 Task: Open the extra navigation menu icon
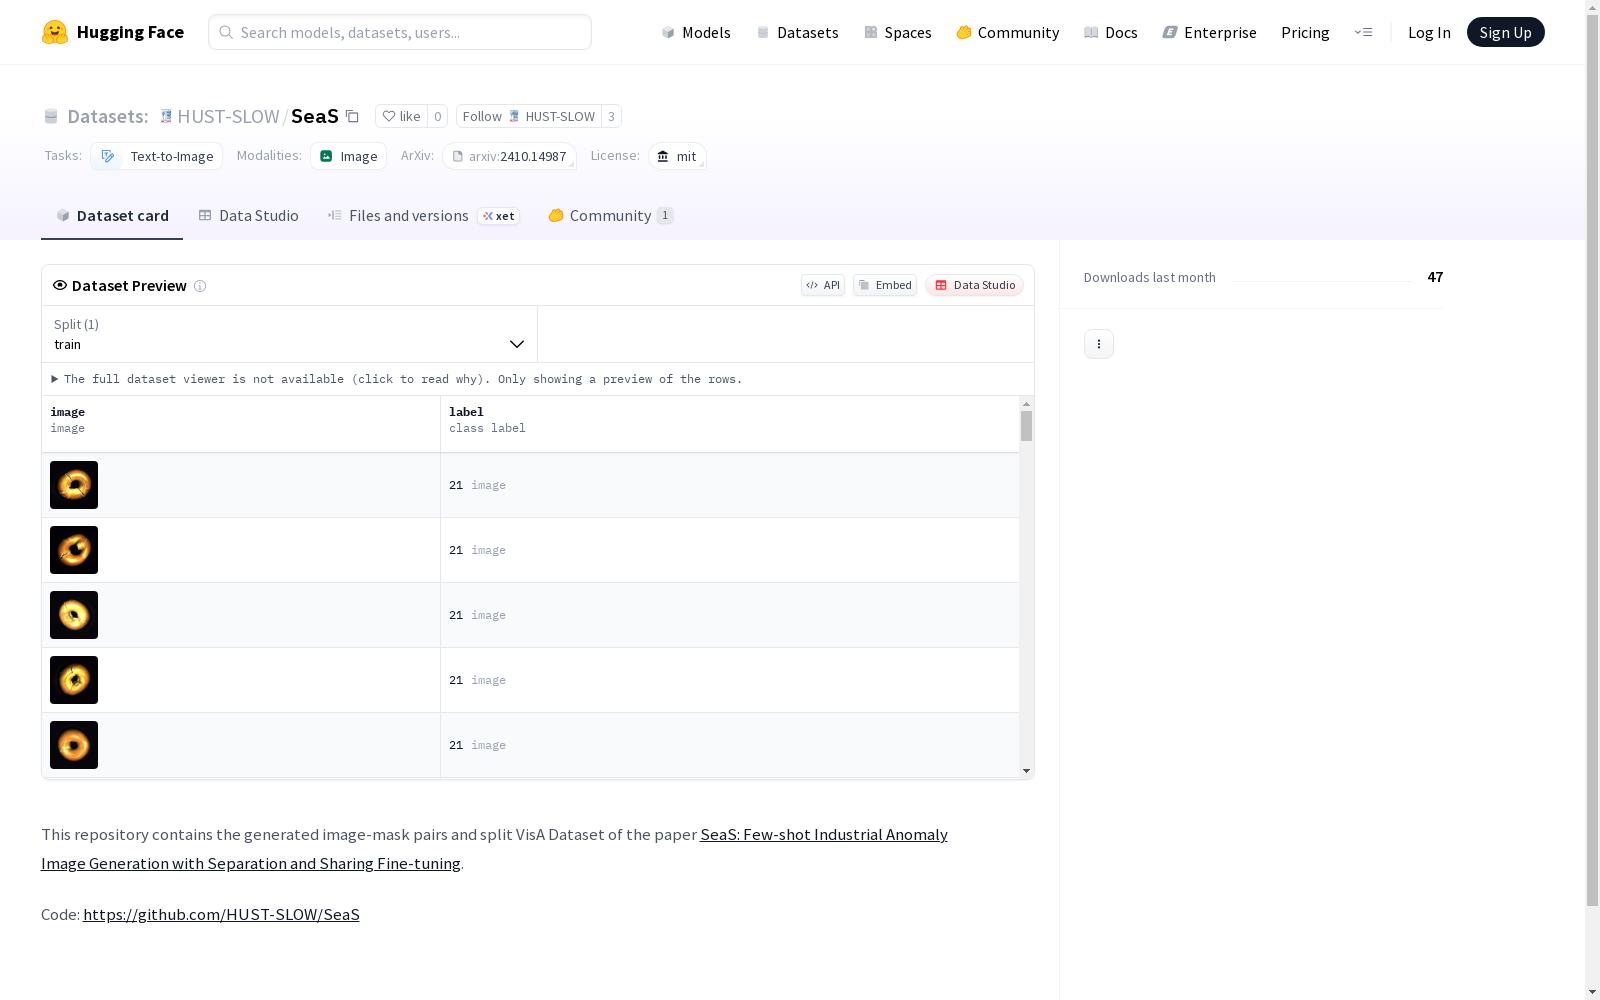point(1363,32)
